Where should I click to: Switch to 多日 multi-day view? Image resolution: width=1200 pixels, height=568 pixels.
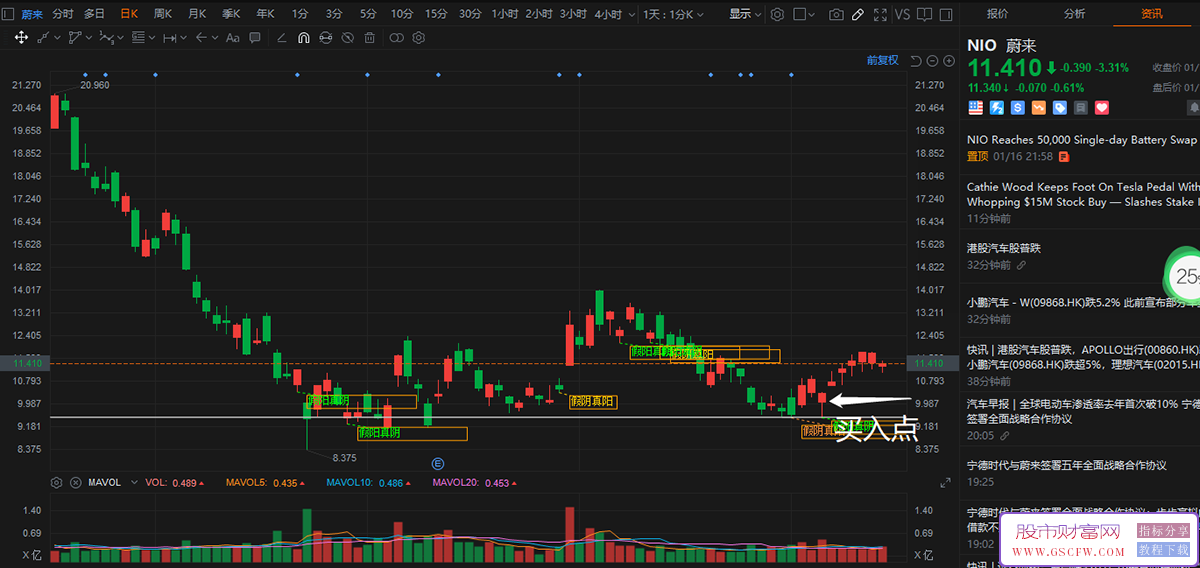[94, 14]
